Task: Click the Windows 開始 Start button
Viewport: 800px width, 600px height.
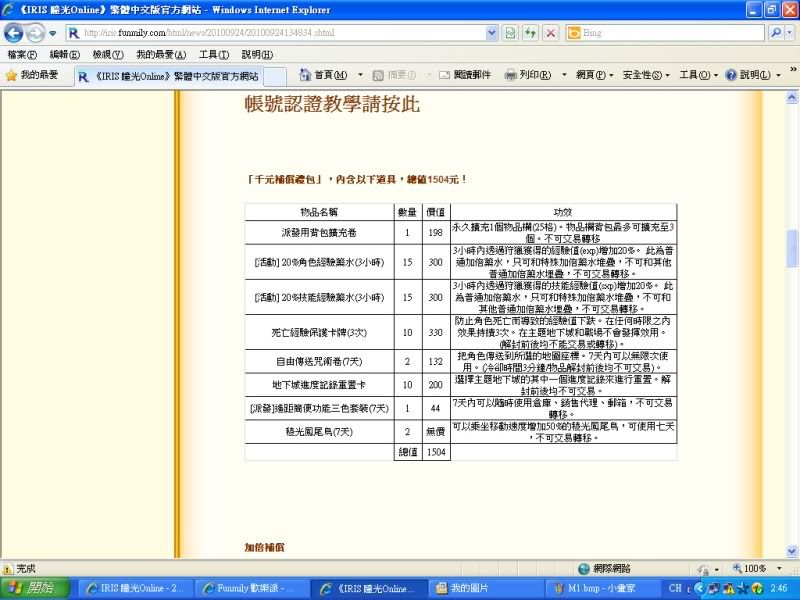Action: pos(30,587)
